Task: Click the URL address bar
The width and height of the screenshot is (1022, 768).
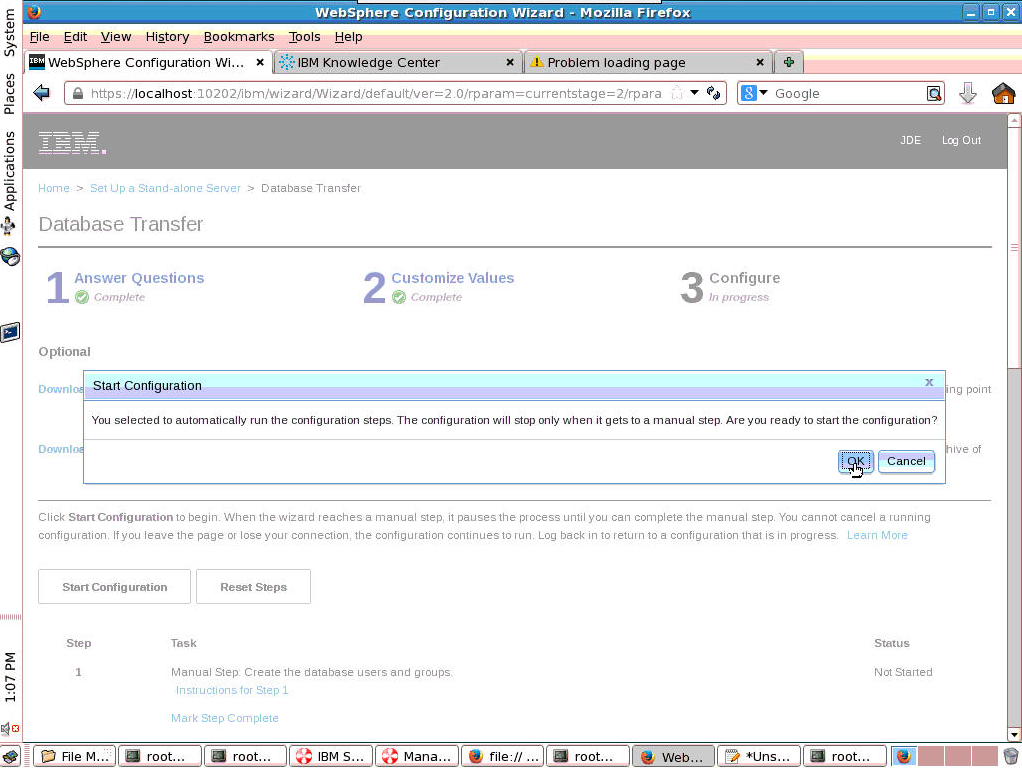Action: tap(375, 93)
